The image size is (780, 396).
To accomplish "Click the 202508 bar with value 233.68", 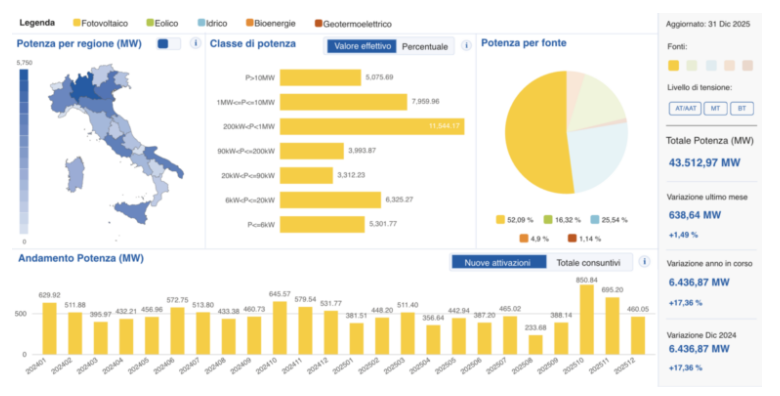I will pos(535,345).
